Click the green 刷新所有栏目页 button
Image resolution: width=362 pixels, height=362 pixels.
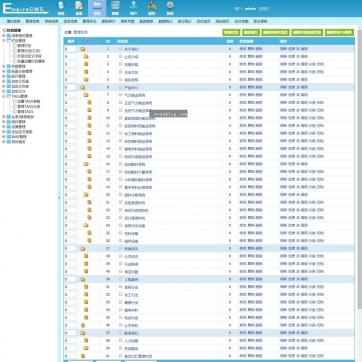click(x=275, y=32)
